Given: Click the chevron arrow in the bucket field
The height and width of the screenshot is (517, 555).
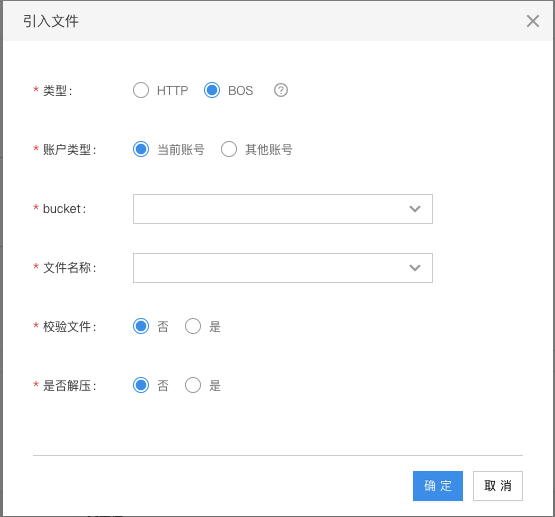Looking at the screenshot, I should tap(415, 209).
